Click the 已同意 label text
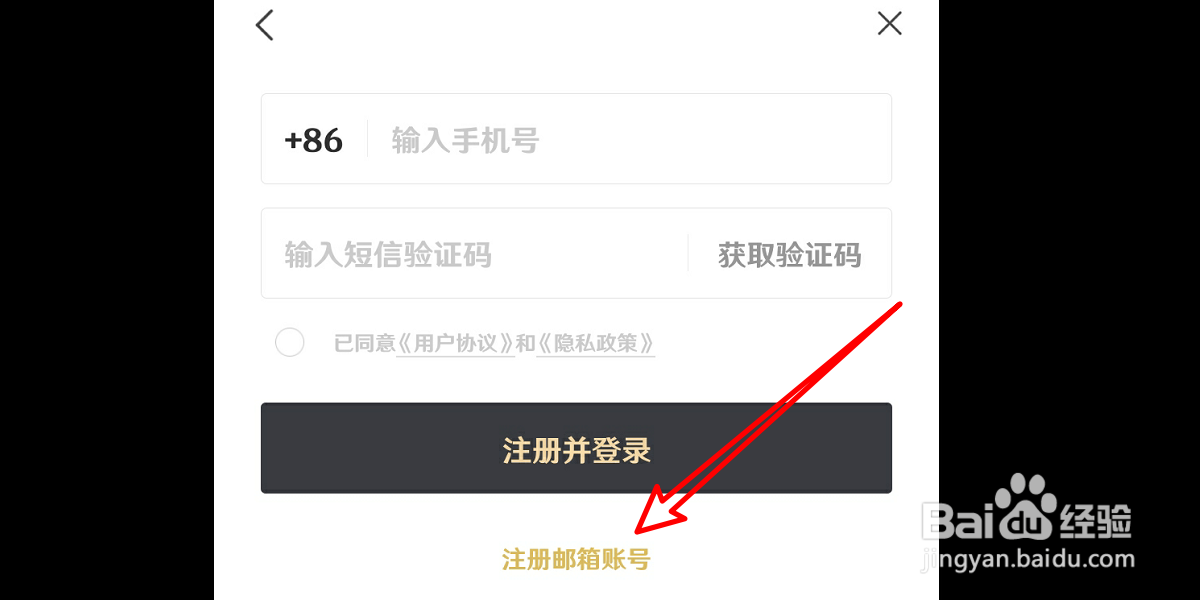 [x=364, y=344]
